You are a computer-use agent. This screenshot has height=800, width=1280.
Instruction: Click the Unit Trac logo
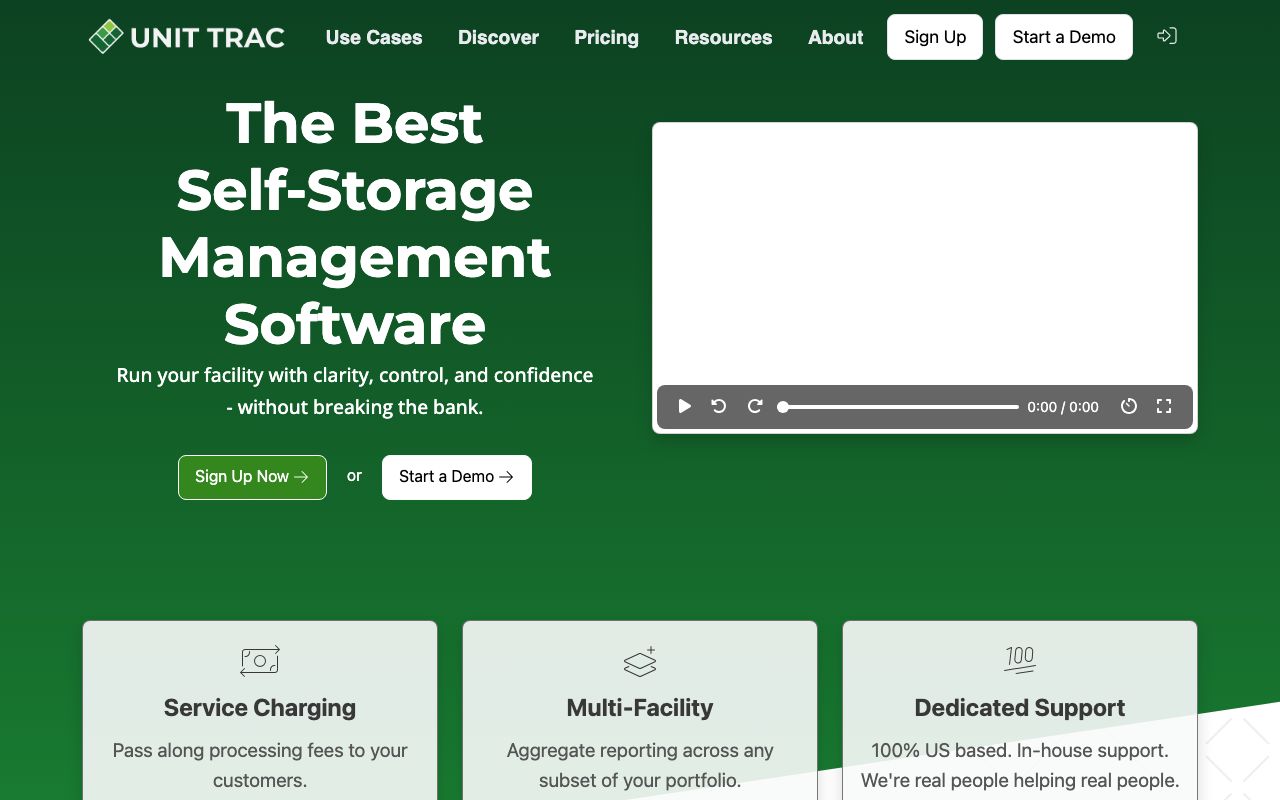pyautogui.click(x=187, y=37)
